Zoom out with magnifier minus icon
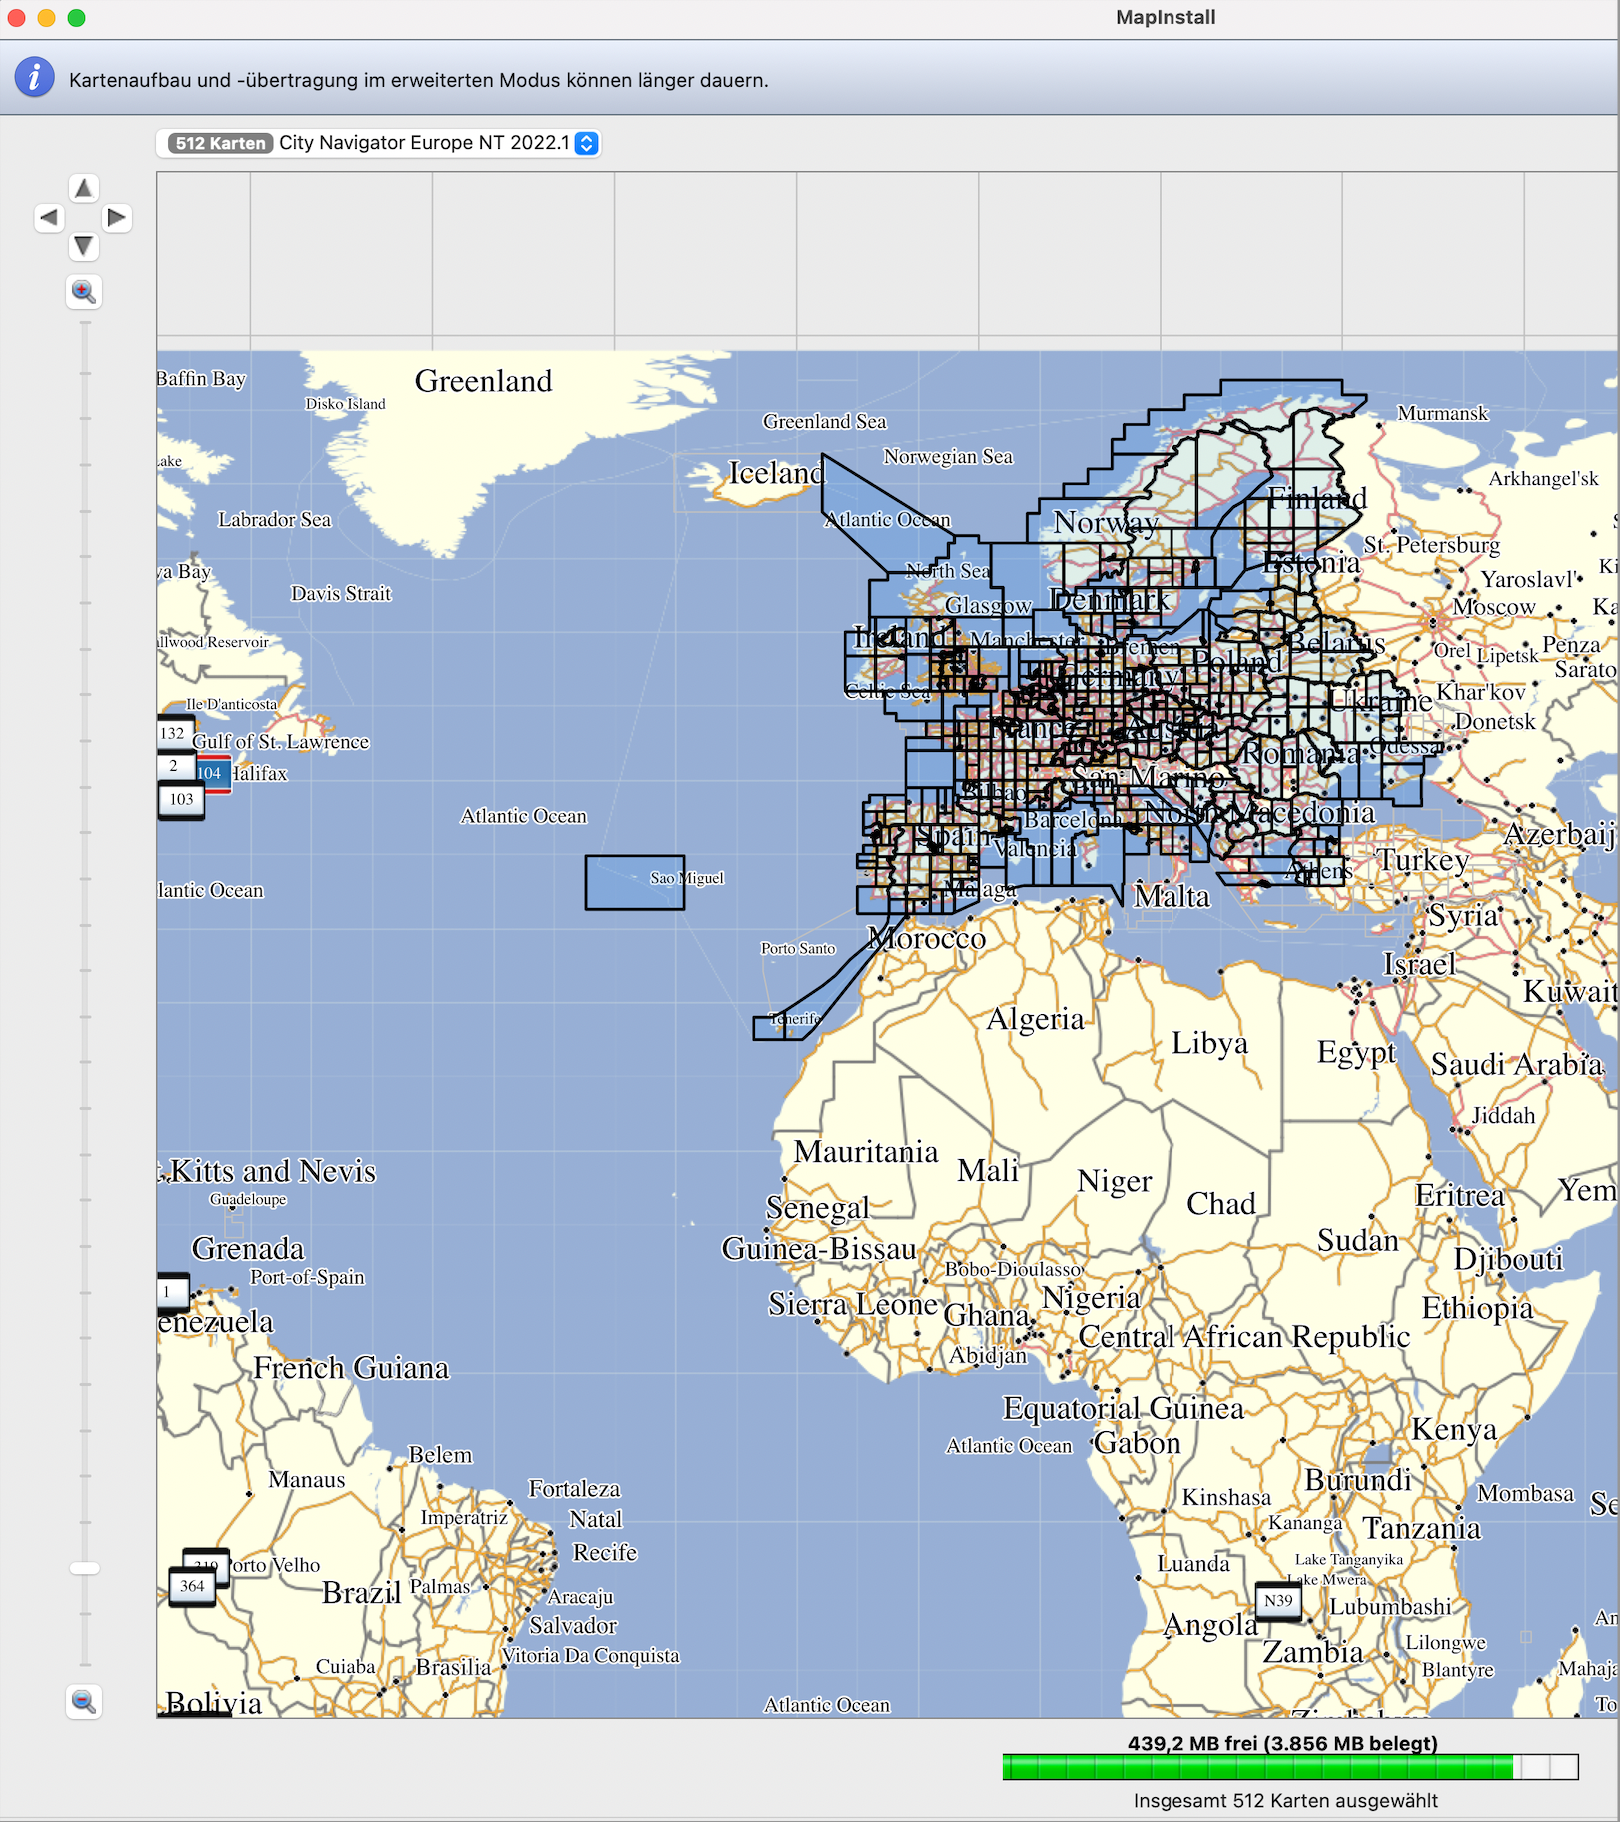This screenshot has width=1620, height=1822. pyautogui.click(x=84, y=1701)
